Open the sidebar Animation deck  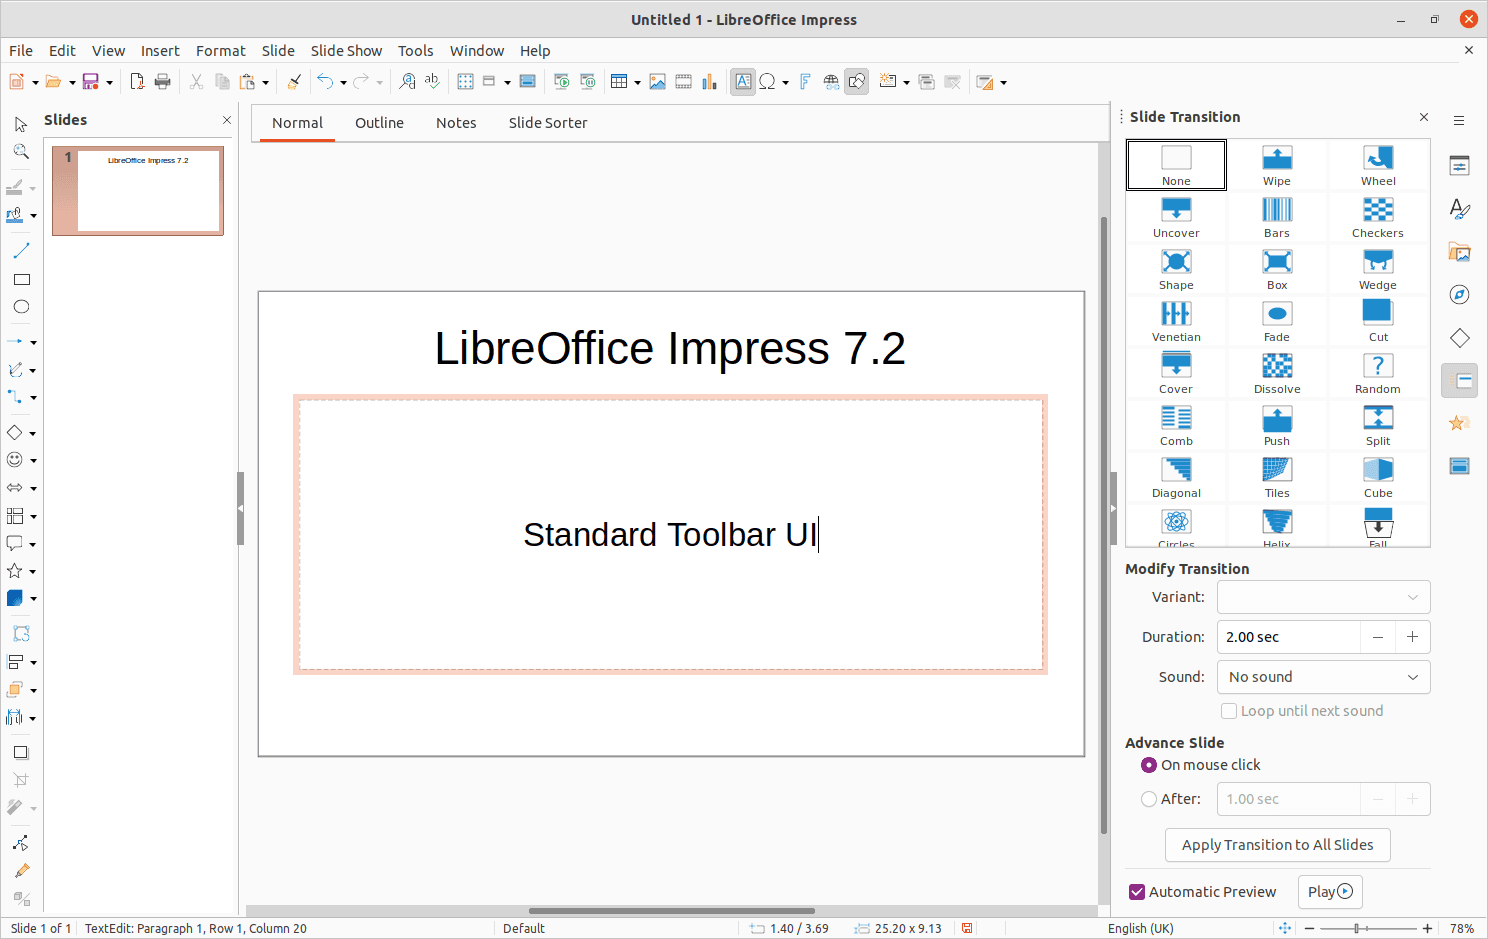1460,423
